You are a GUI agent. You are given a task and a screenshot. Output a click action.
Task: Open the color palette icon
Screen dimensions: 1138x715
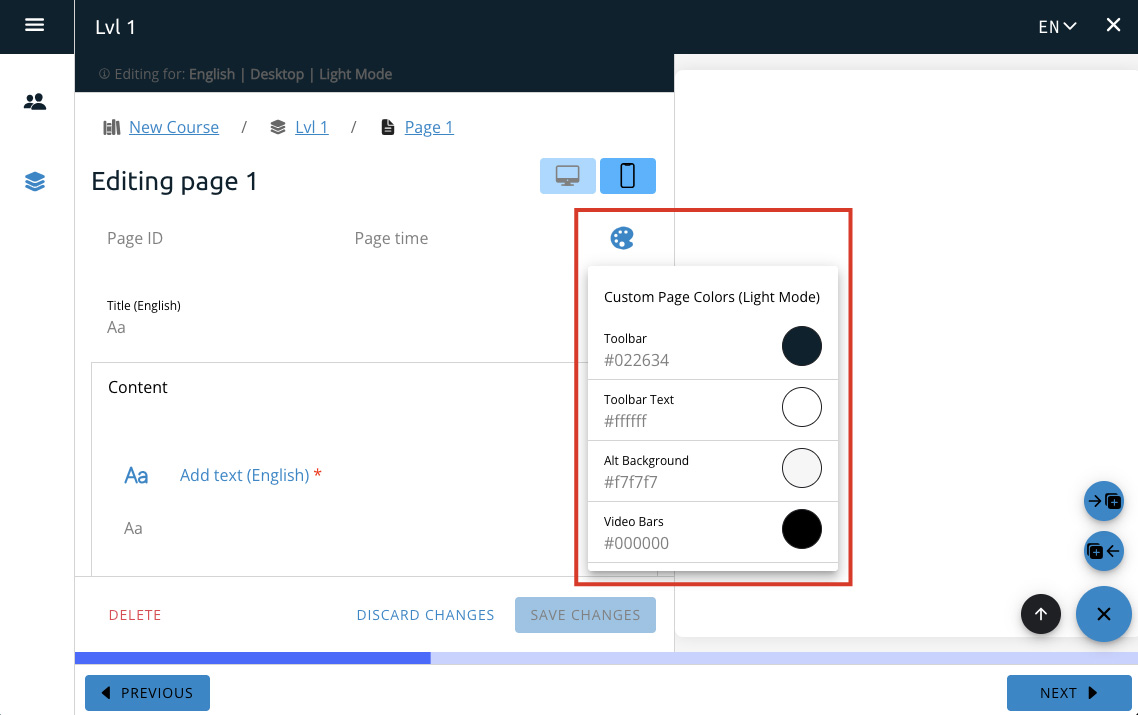[622, 238]
